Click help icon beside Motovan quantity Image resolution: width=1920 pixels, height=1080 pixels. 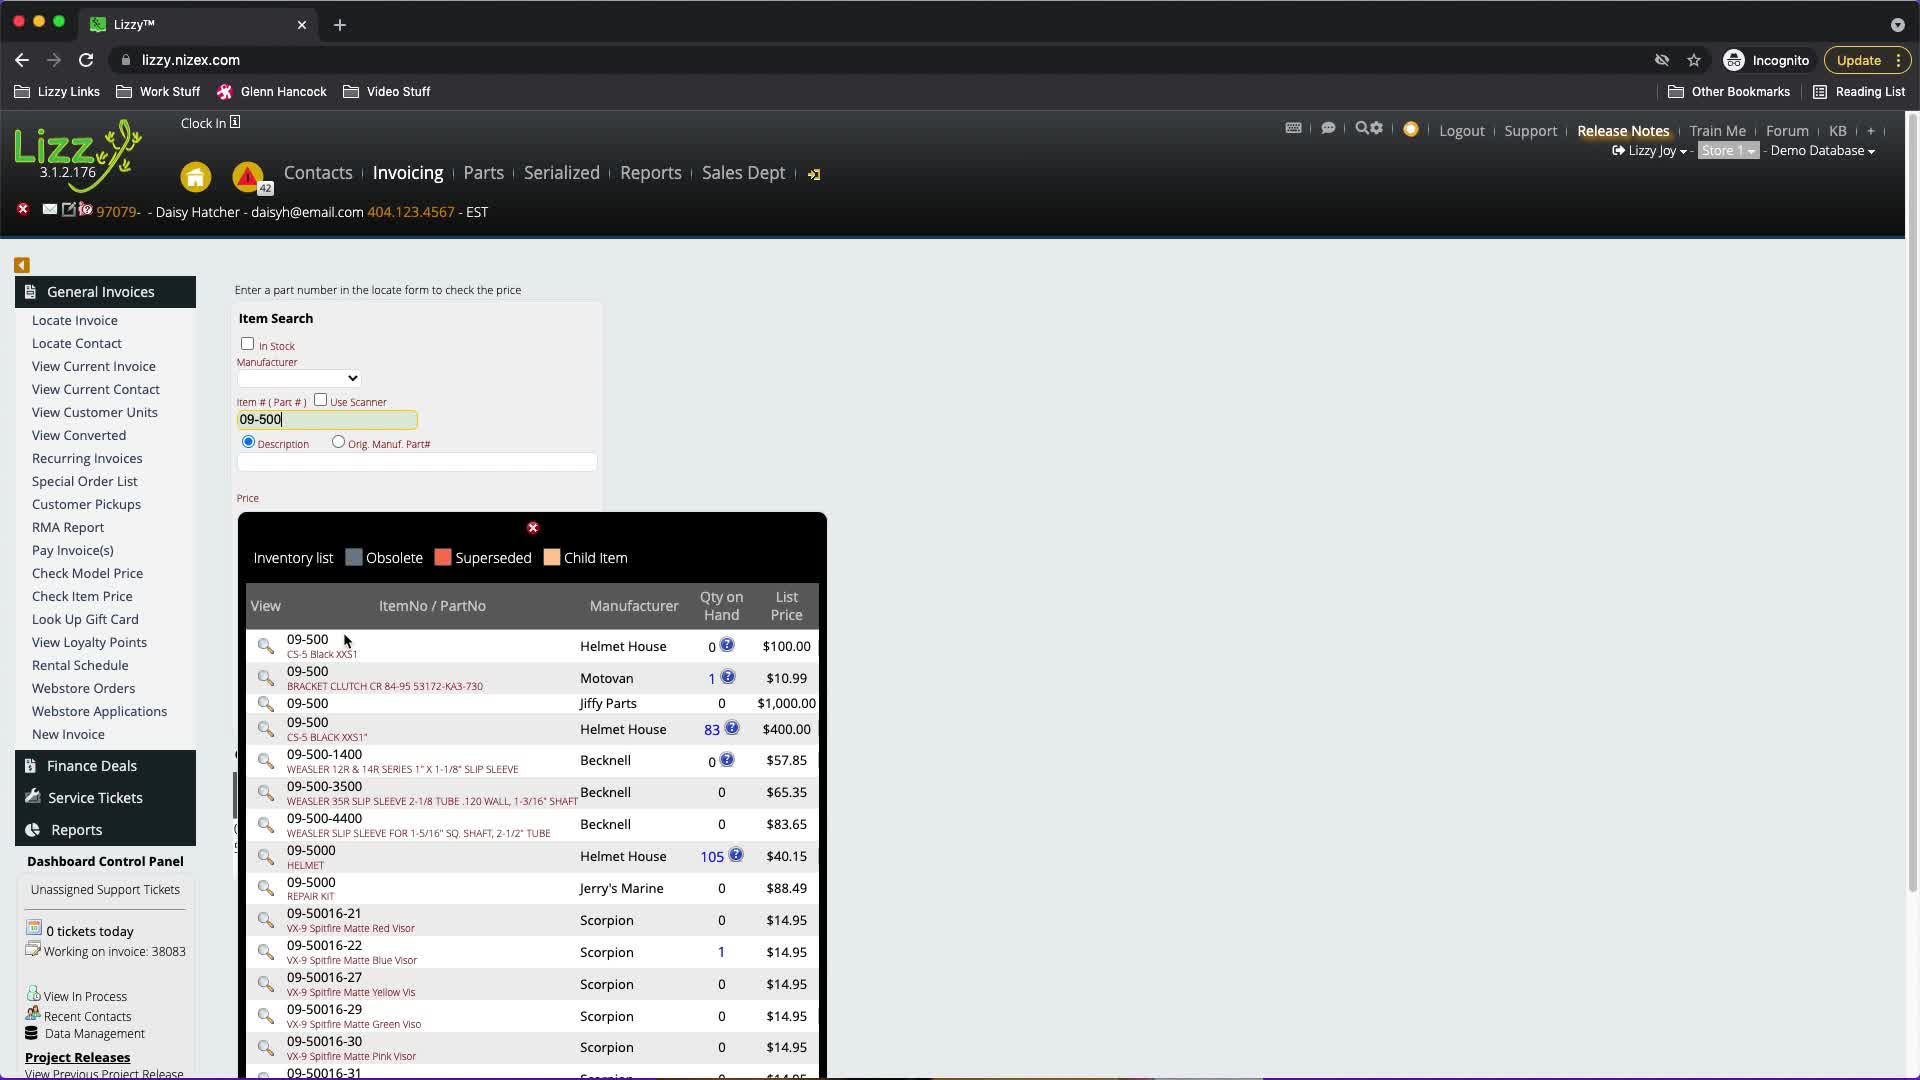(728, 677)
